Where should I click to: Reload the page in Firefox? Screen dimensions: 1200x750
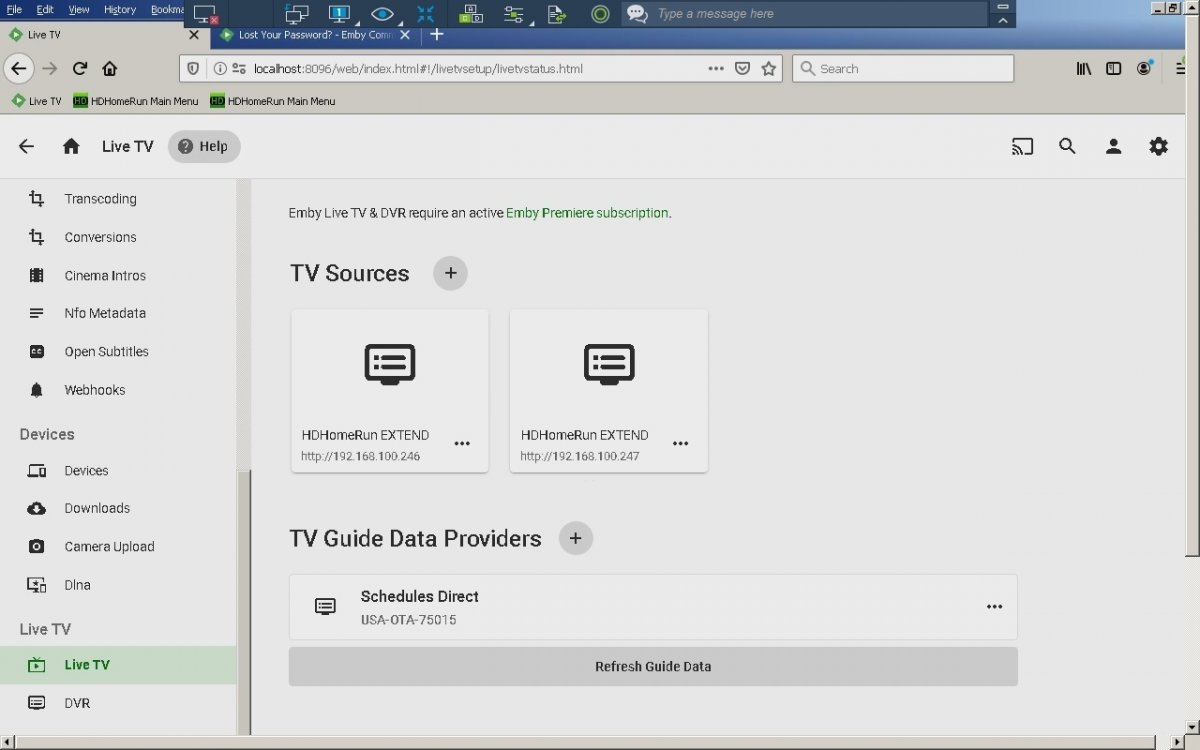(80, 69)
